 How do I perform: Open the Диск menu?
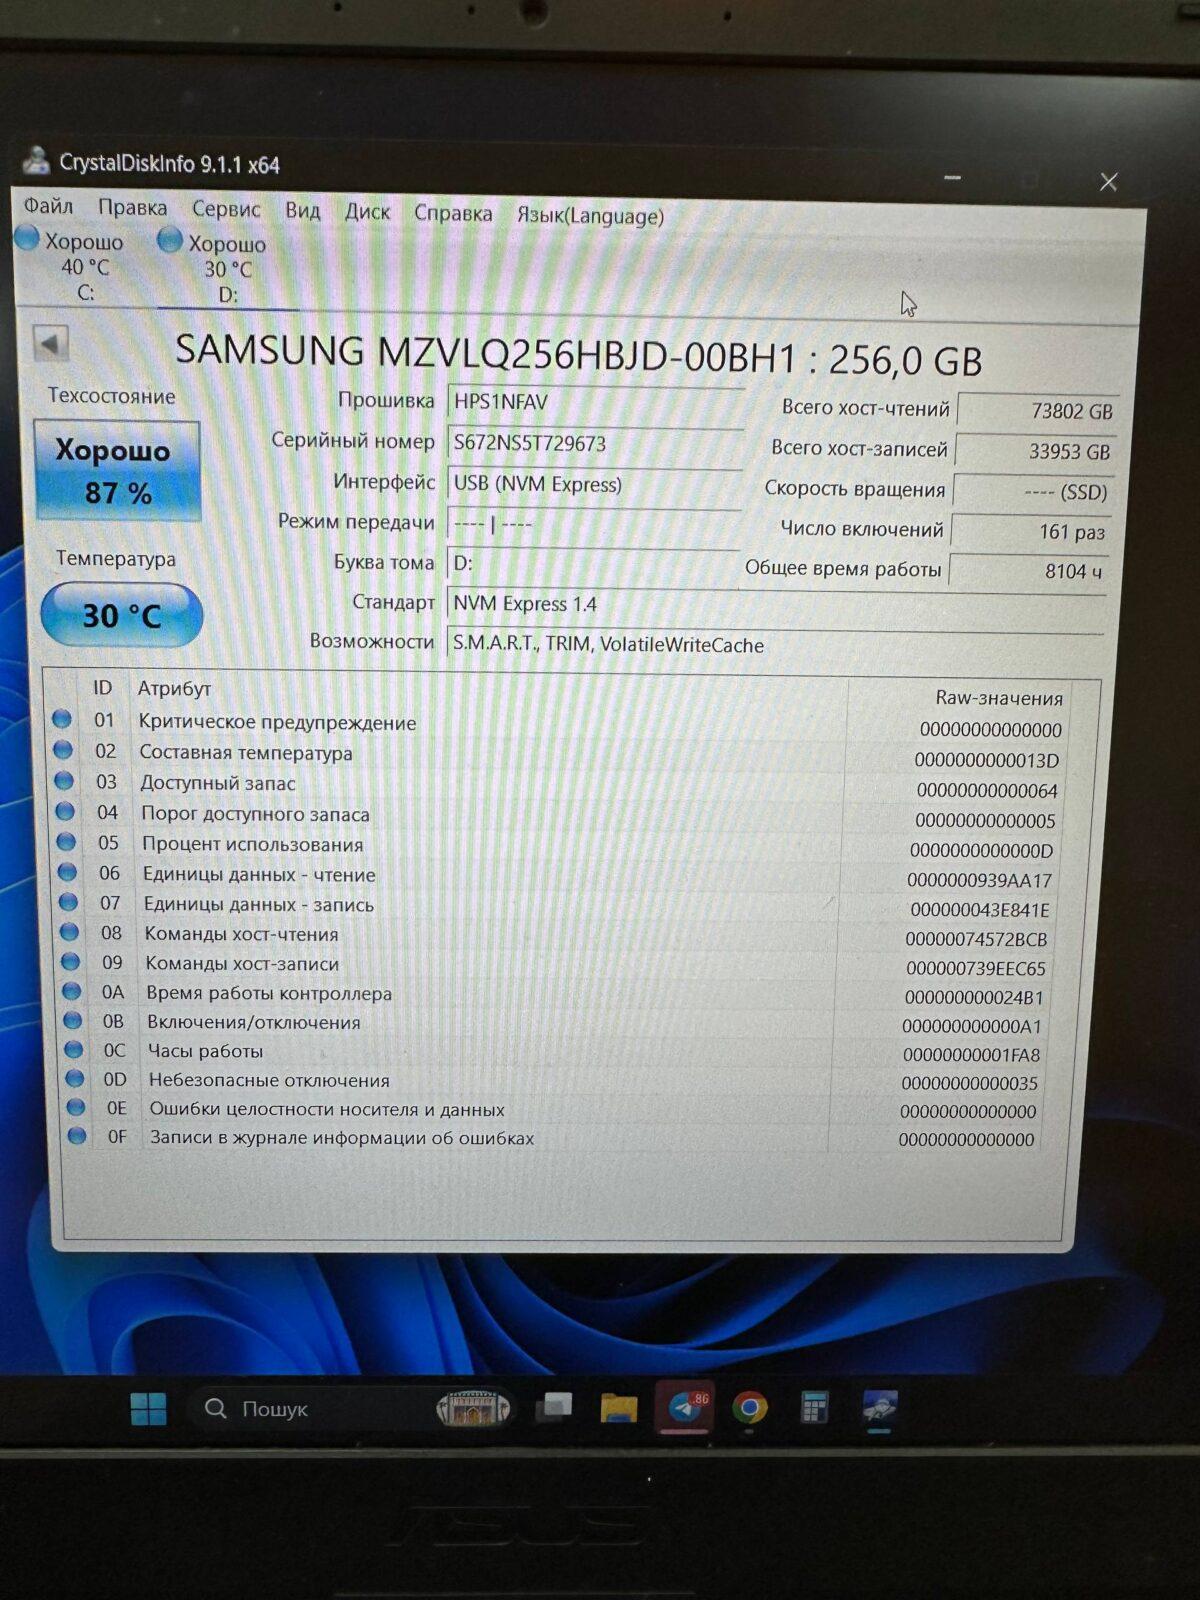pyautogui.click(x=367, y=212)
